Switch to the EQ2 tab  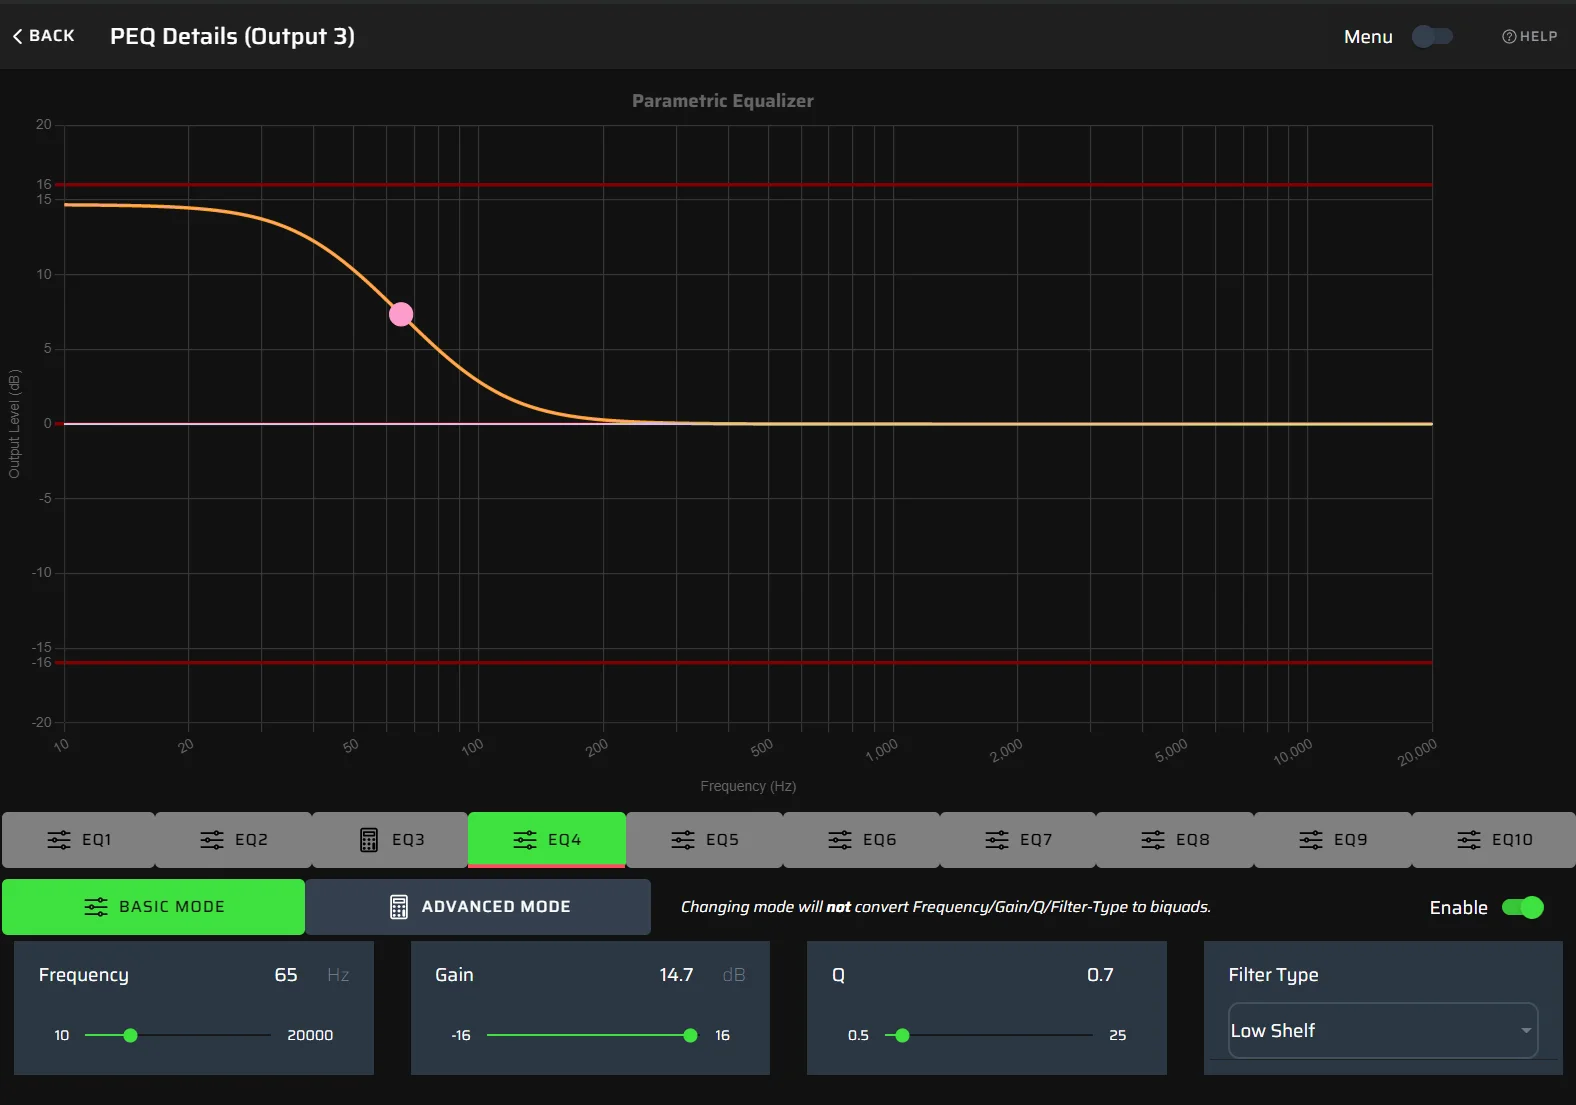pos(234,840)
